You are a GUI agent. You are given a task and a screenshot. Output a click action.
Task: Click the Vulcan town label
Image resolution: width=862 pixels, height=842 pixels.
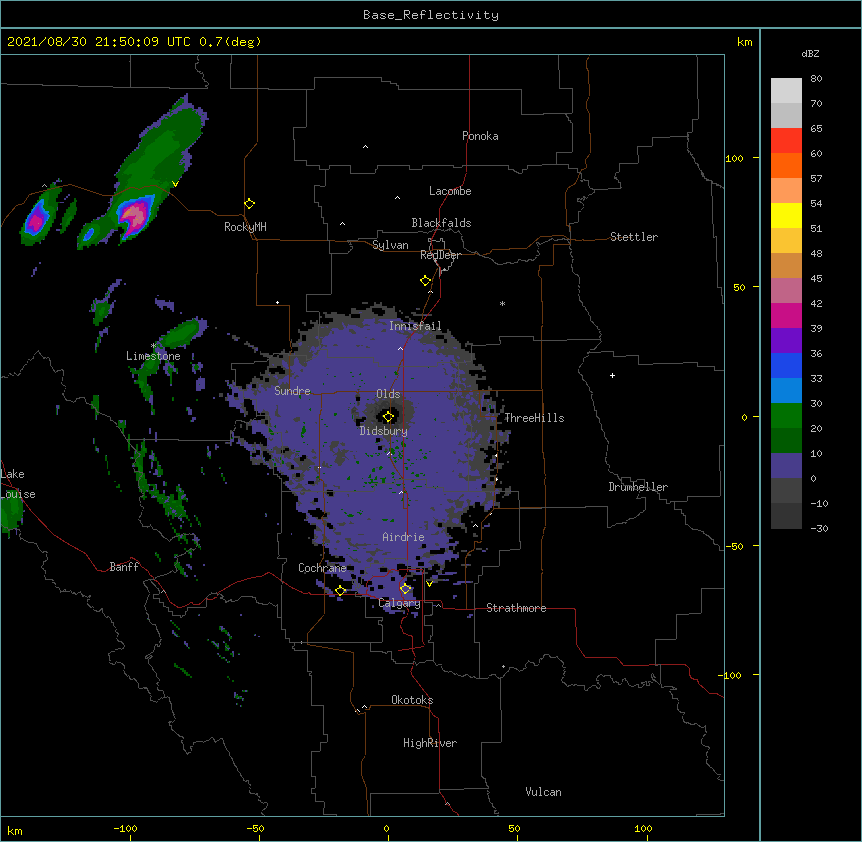click(543, 792)
